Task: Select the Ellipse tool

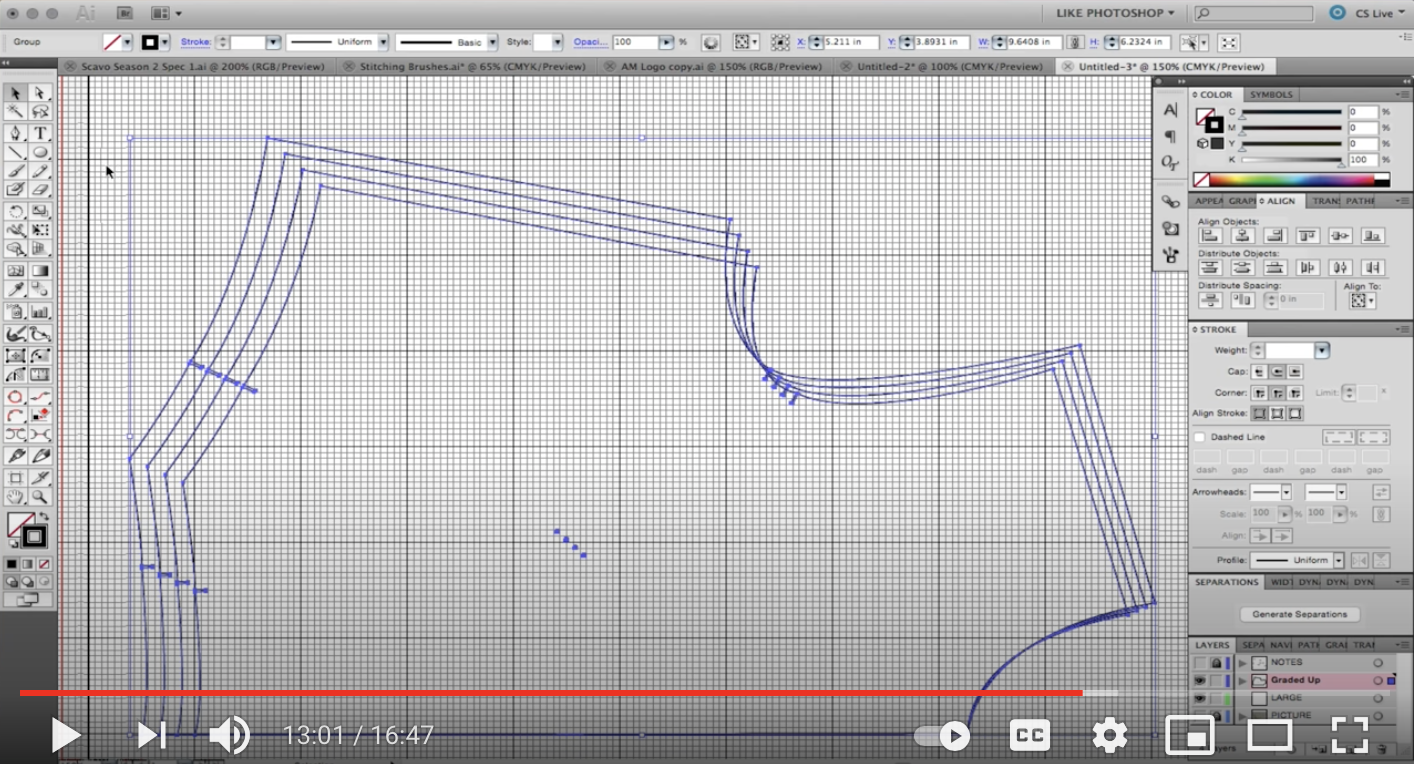Action: [x=40, y=152]
